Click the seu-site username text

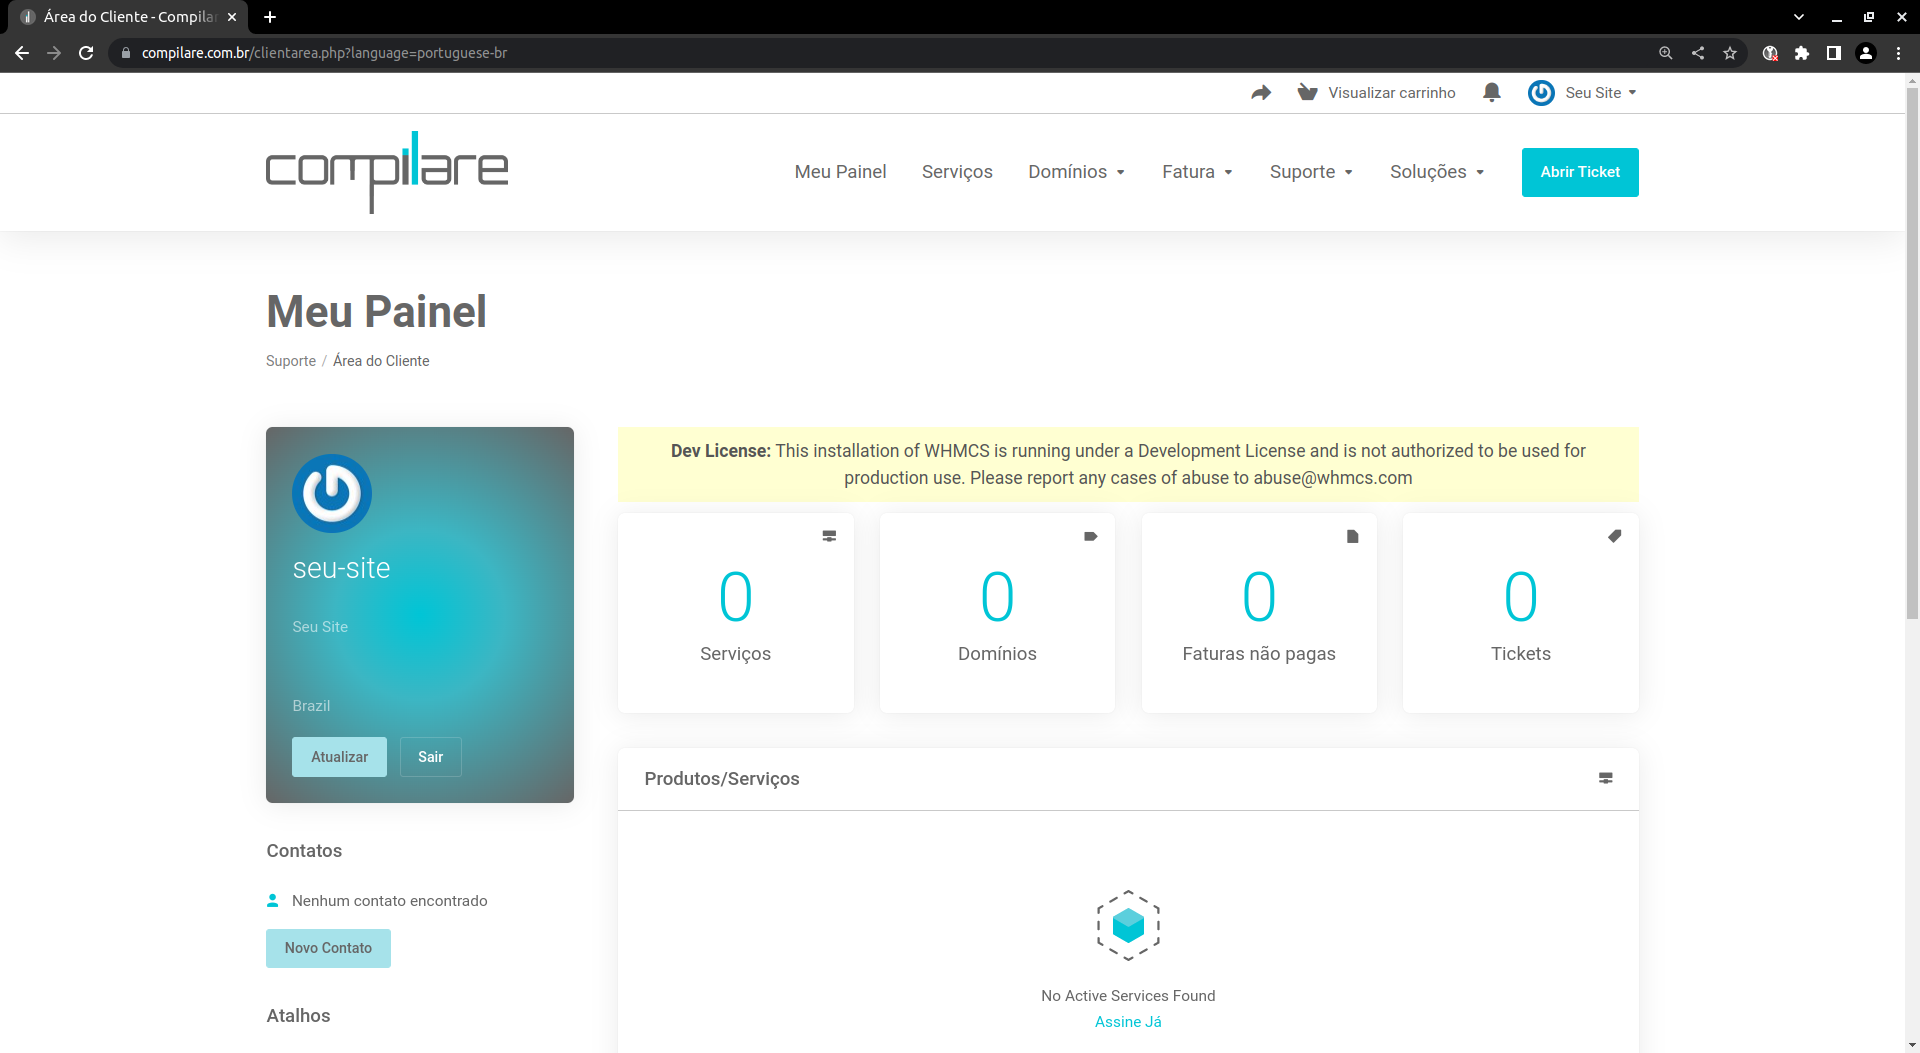(341, 568)
